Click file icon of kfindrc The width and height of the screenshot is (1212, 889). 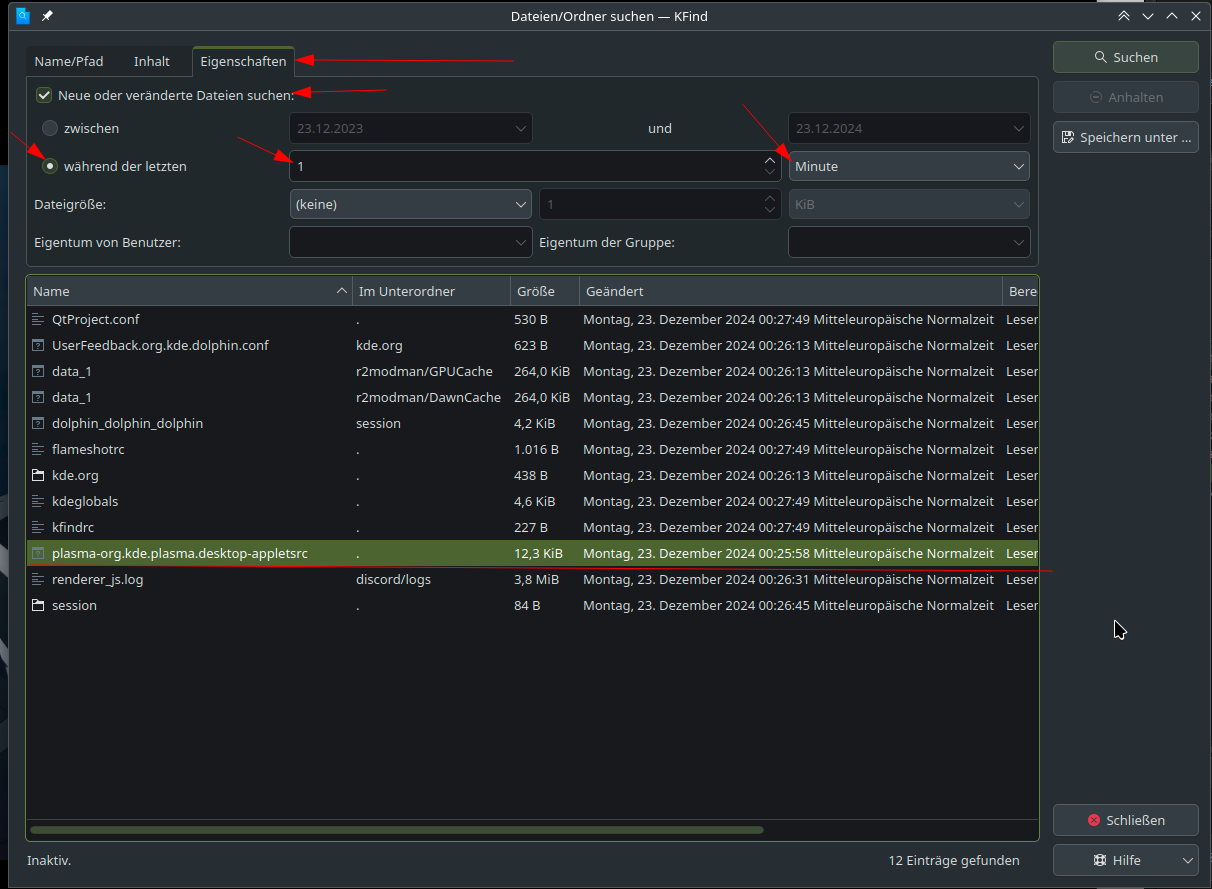pyautogui.click(x=38, y=527)
